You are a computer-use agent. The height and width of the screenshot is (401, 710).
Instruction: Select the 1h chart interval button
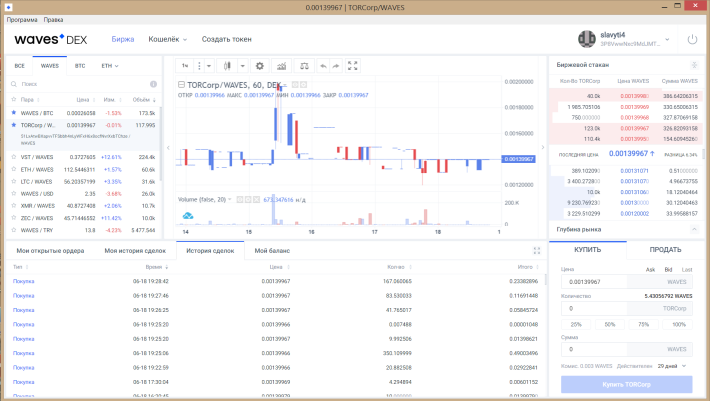tap(185, 66)
